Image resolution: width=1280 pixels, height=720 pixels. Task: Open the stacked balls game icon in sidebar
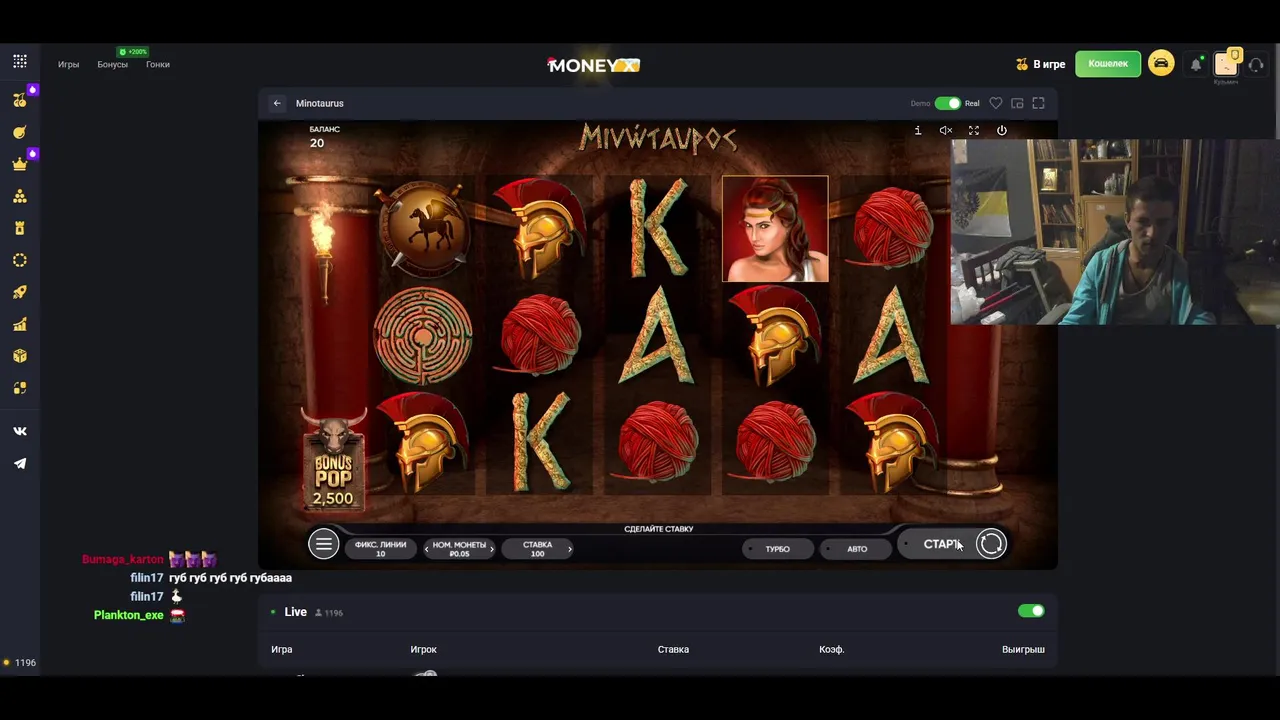point(20,196)
